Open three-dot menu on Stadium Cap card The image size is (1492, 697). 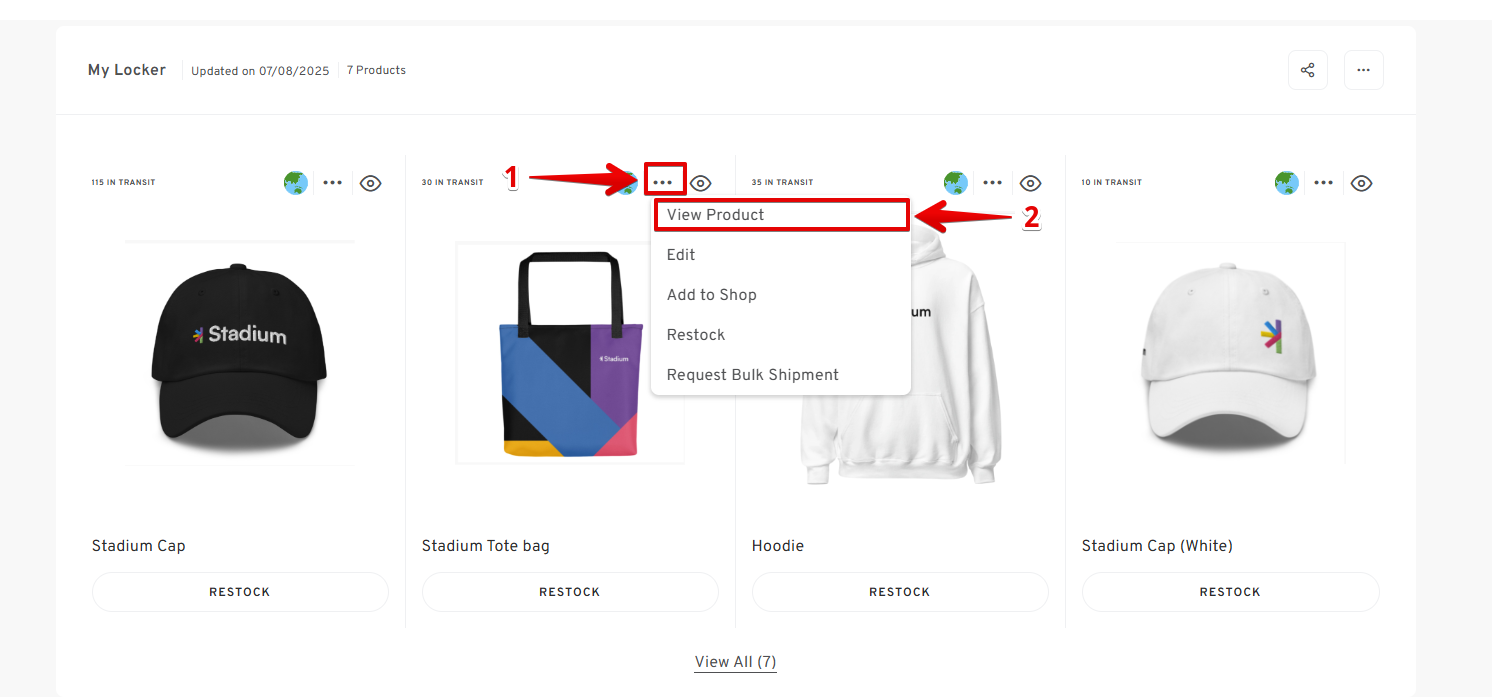coord(333,183)
